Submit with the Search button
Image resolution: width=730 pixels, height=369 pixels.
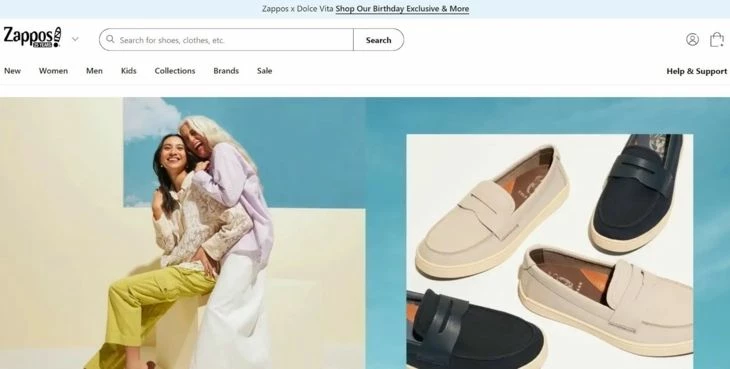tap(379, 40)
